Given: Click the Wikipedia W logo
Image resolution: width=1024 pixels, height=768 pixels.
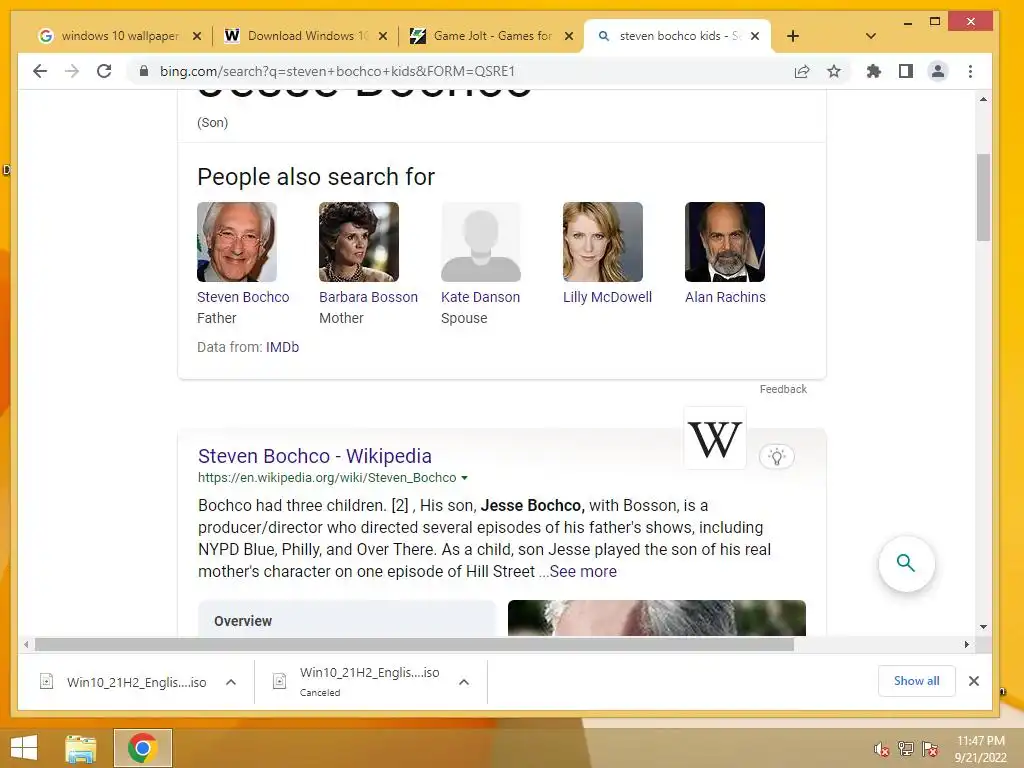Looking at the screenshot, I should (x=715, y=438).
